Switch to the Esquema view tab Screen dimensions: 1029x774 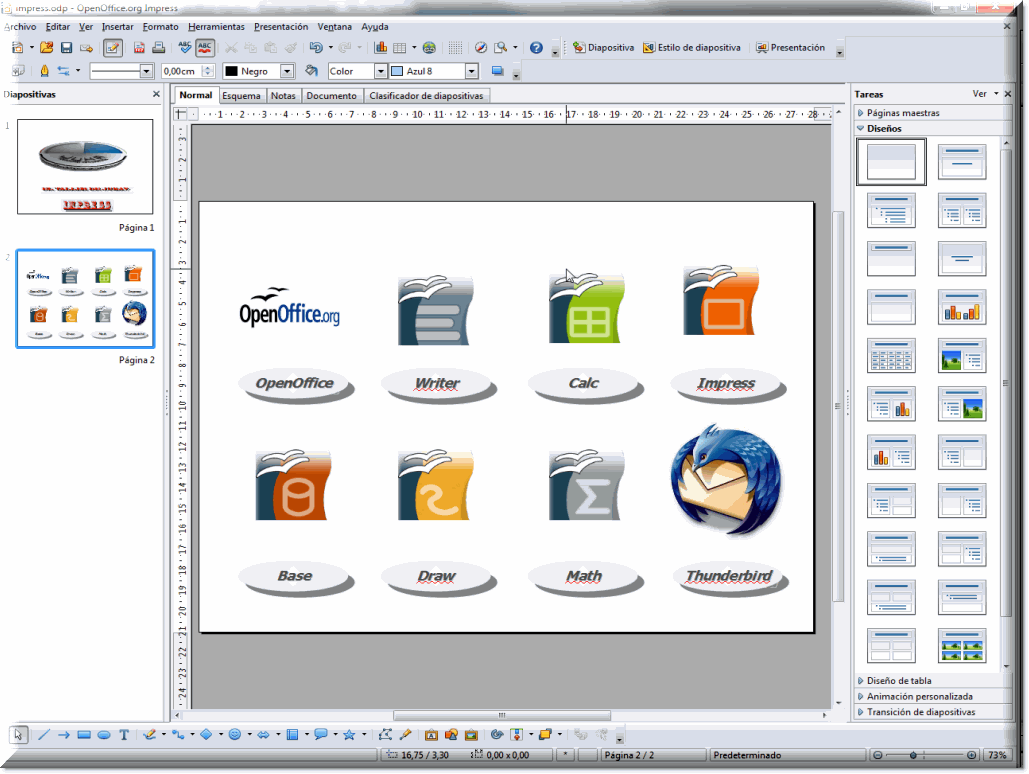pyautogui.click(x=241, y=96)
